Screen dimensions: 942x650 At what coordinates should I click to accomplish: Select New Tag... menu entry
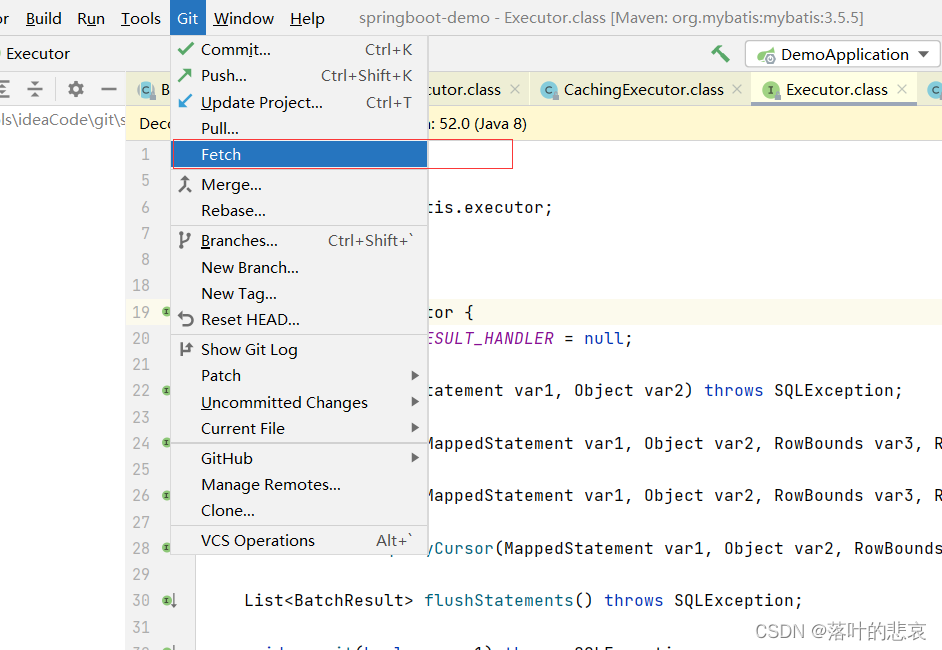coord(299,294)
